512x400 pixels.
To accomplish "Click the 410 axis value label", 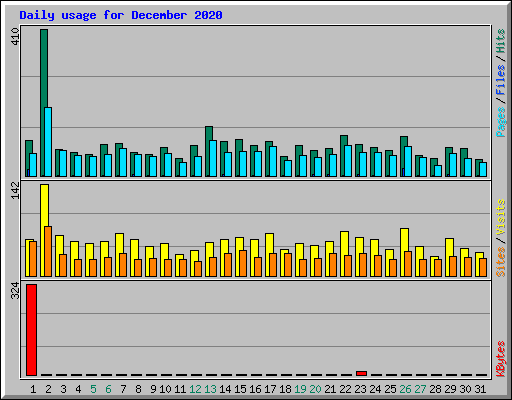I will (x=15, y=37).
